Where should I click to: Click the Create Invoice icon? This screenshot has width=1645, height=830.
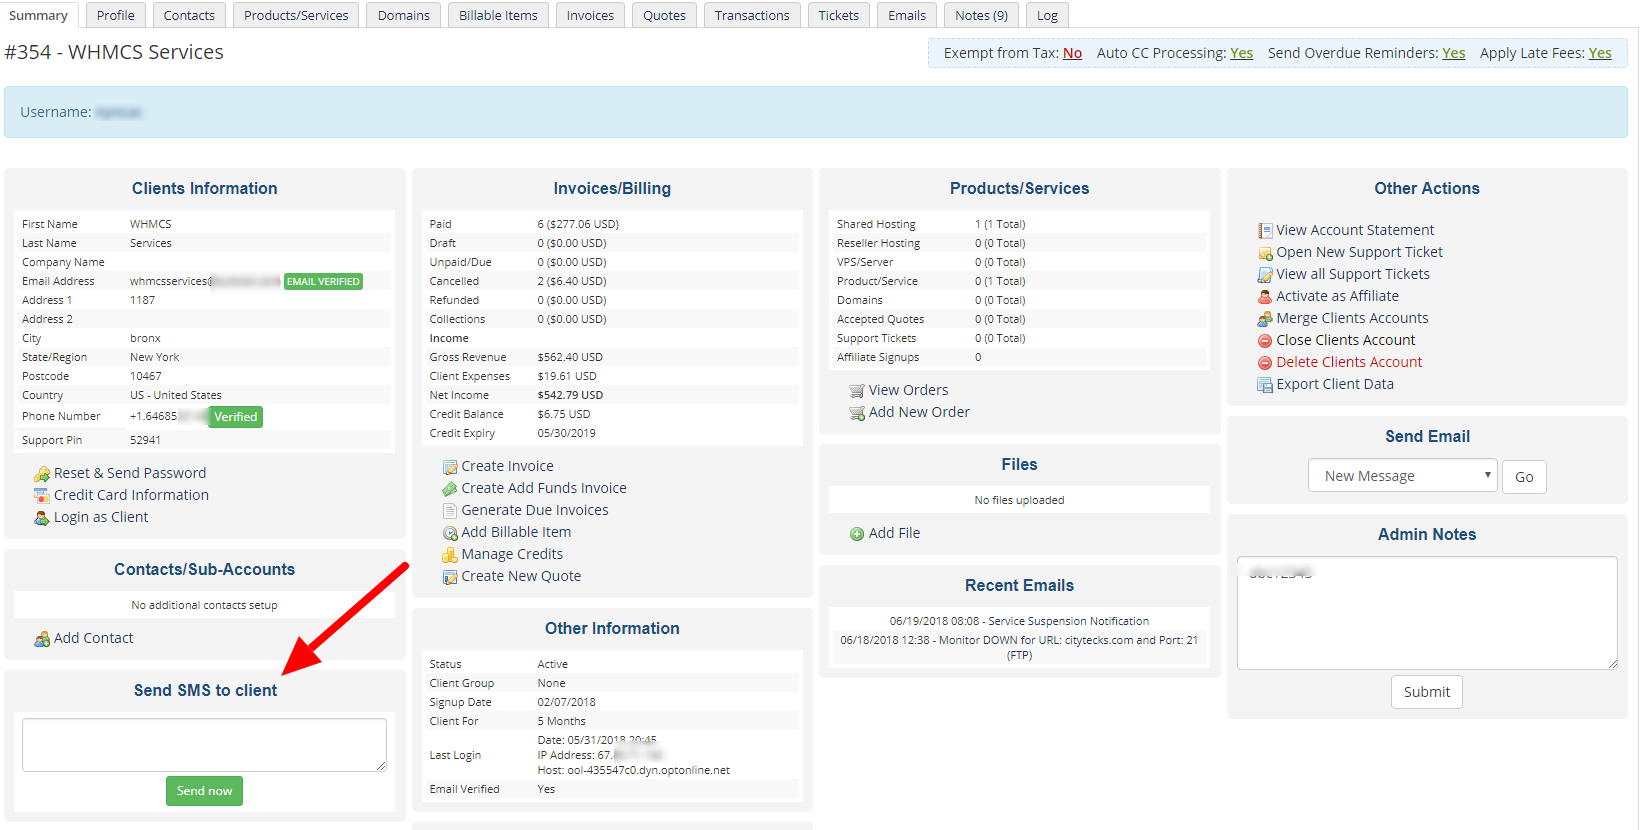click(450, 467)
